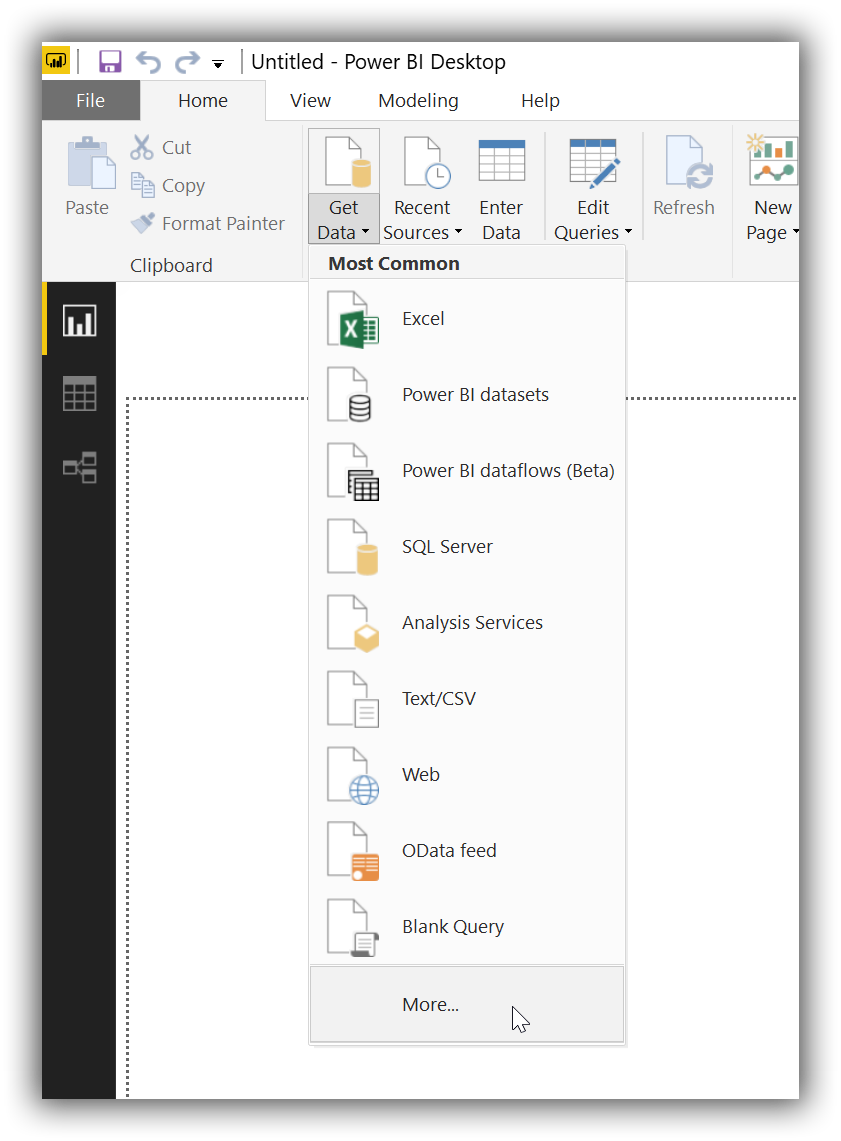Open the File menu
This screenshot has height=1141, width=841.
(x=90, y=100)
